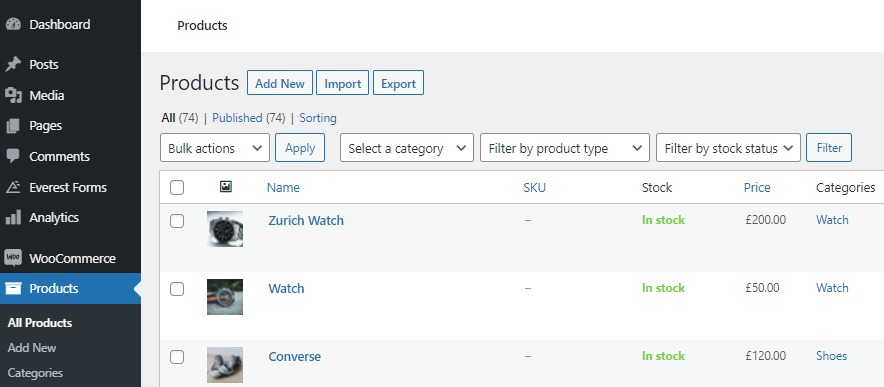Sort by SKU column header
Viewport: 884px width, 387px height.
[x=534, y=187]
